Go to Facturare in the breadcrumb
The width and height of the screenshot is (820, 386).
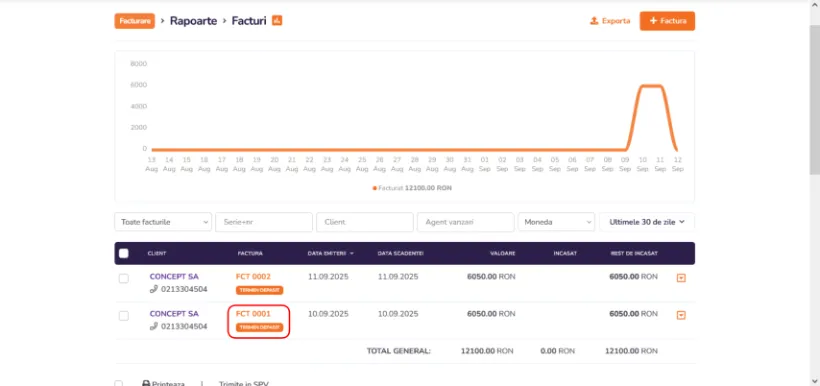tap(135, 21)
